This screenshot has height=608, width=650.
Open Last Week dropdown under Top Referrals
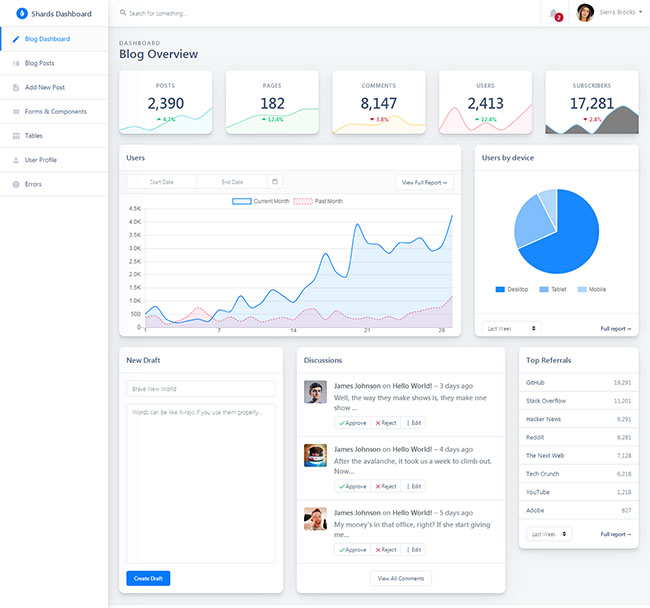click(x=549, y=534)
